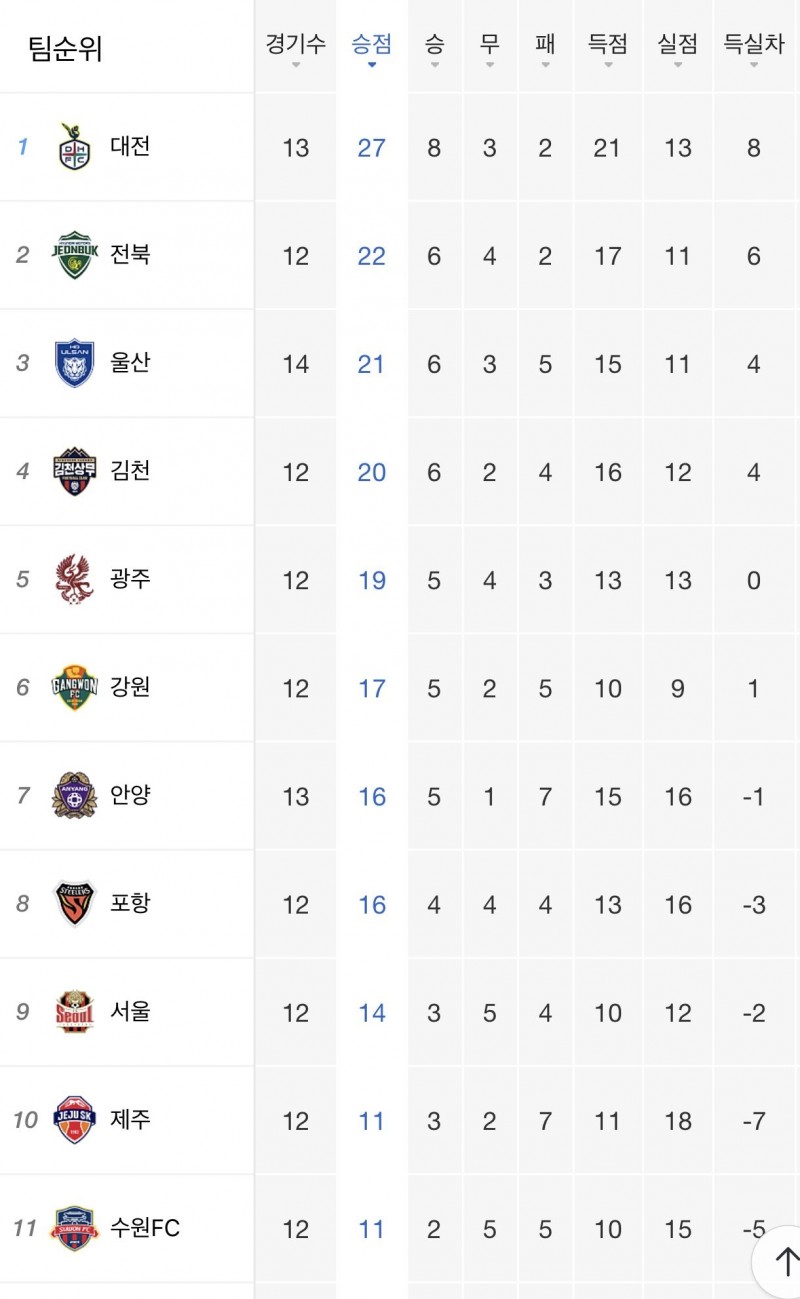Click the Jeju SK team crest
The image size is (800, 1299).
[74, 1119]
